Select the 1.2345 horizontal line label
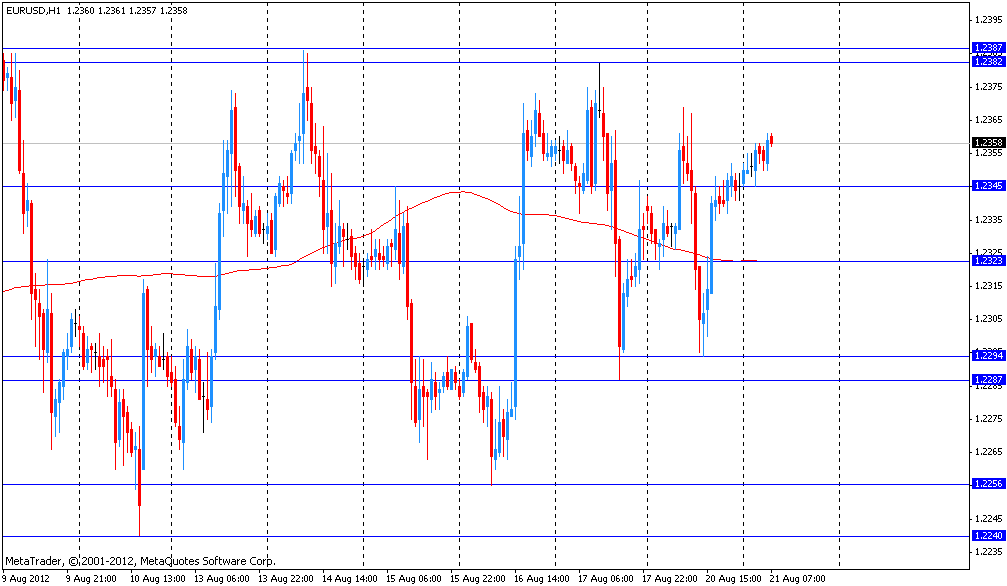The width and height of the screenshot is (1007, 586). pyautogui.click(x=987, y=186)
